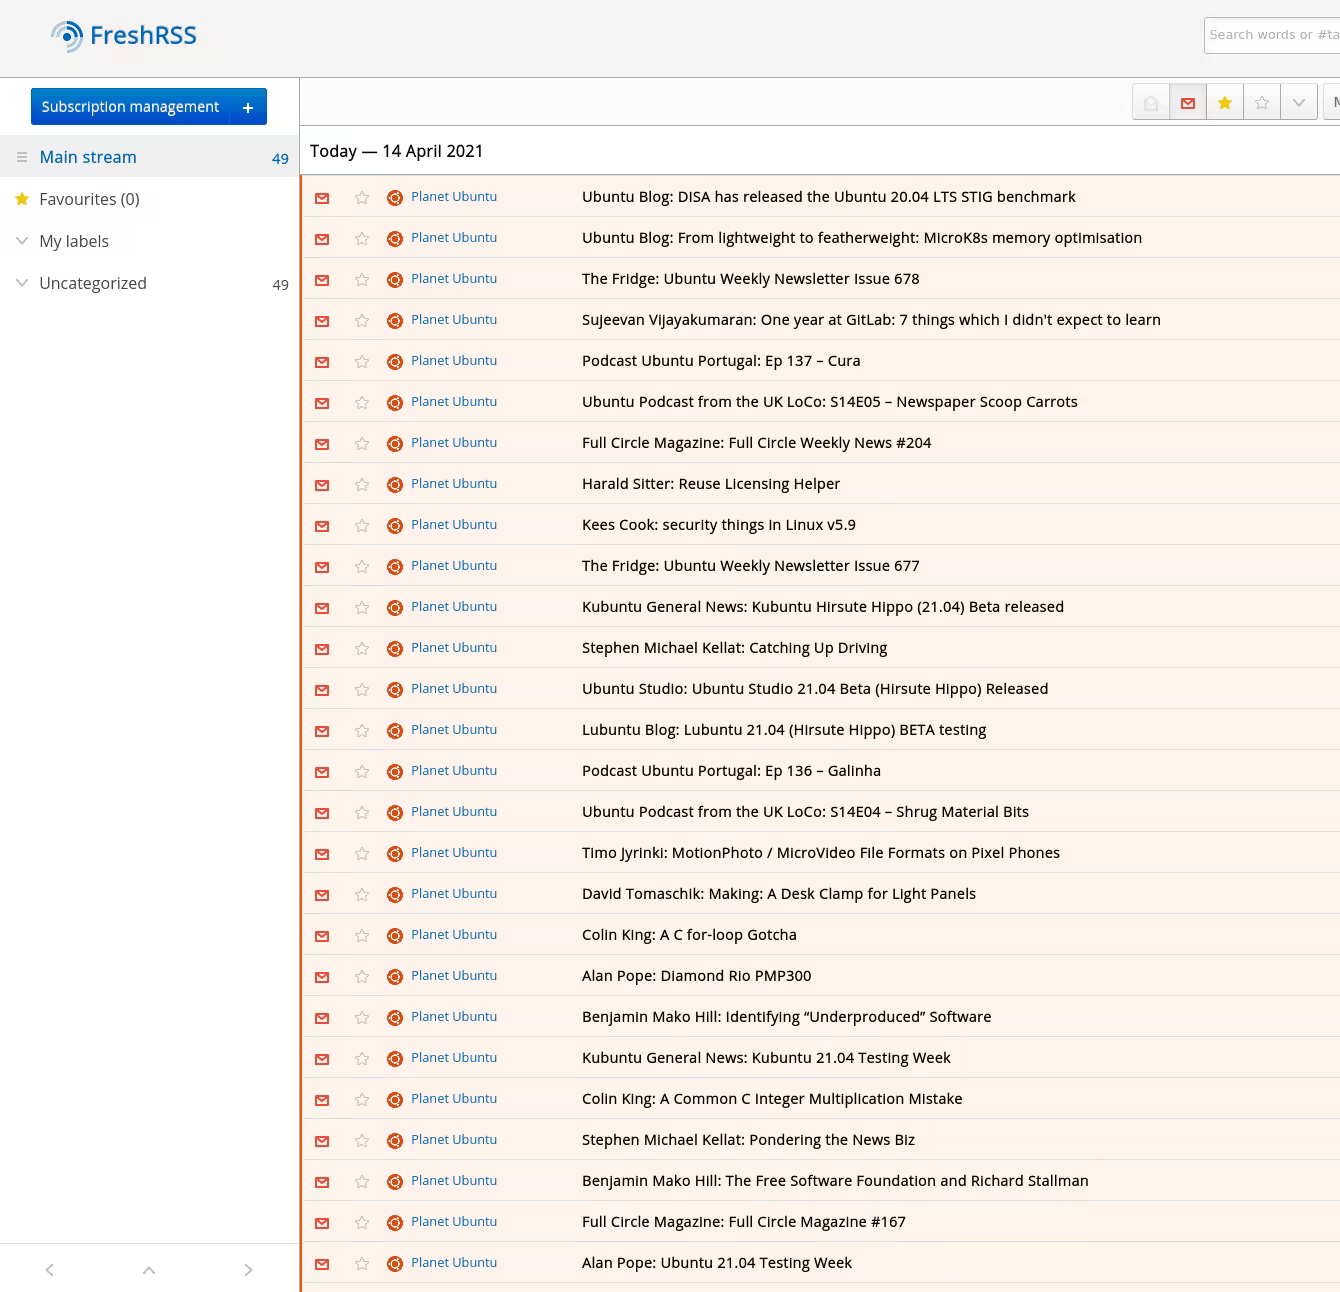The image size is (1340, 1292).
Task: Open Planet Ubuntu link on 'Diamond Rio PMP300' row
Action: (454, 975)
